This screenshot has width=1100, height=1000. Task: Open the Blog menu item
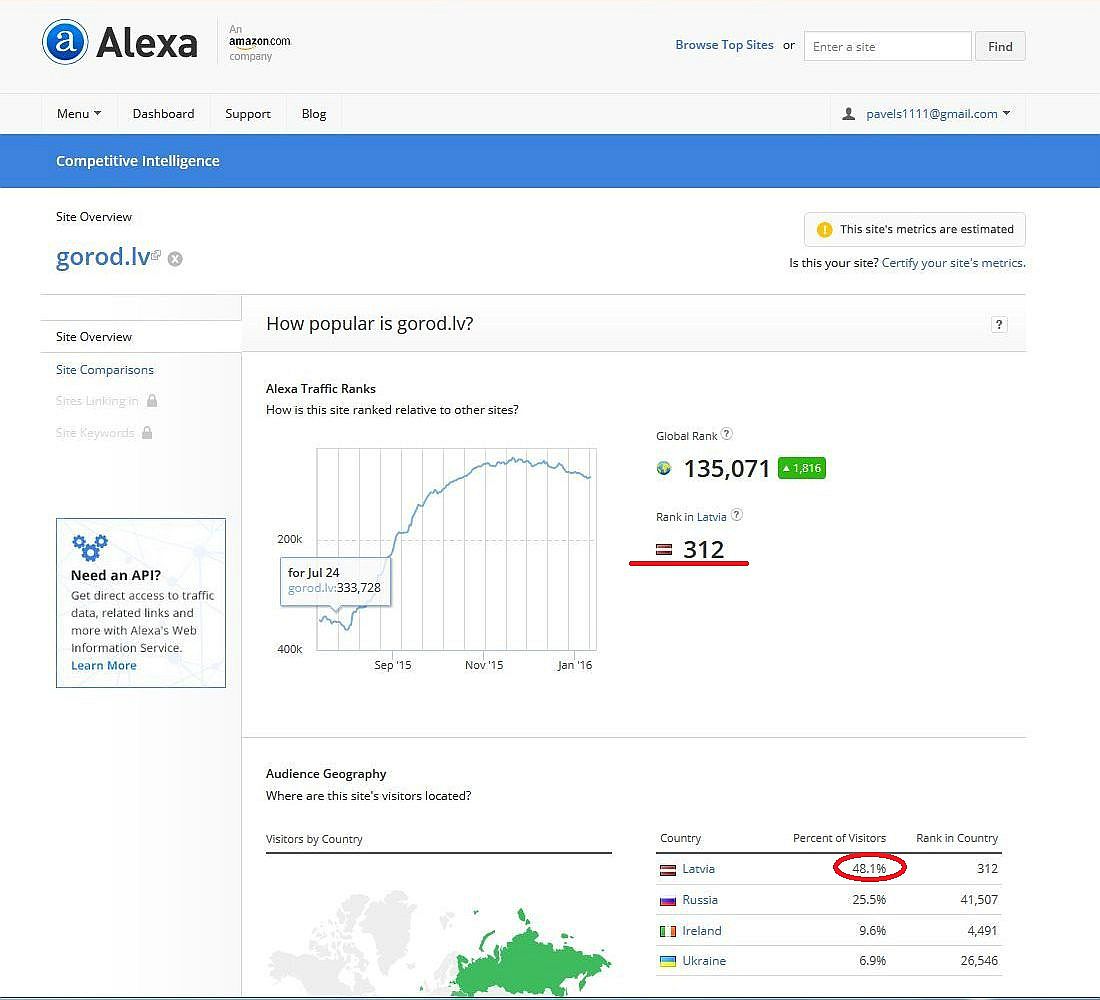[314, 114]
